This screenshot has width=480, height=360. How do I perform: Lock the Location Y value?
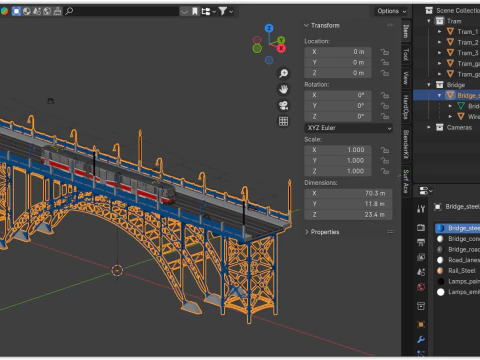pyautogui.click(x=385, y=63)
